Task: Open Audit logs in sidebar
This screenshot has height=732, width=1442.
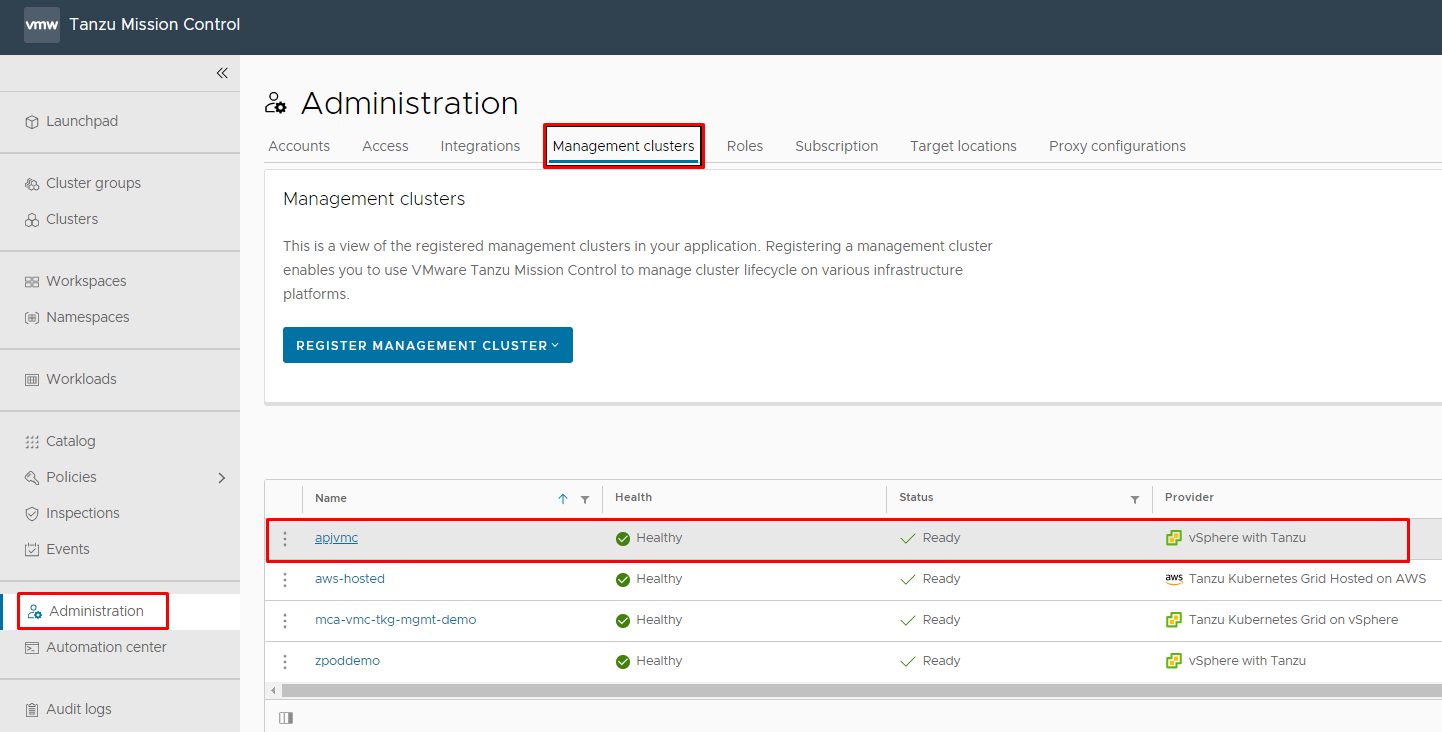Action: pos(79,710)
